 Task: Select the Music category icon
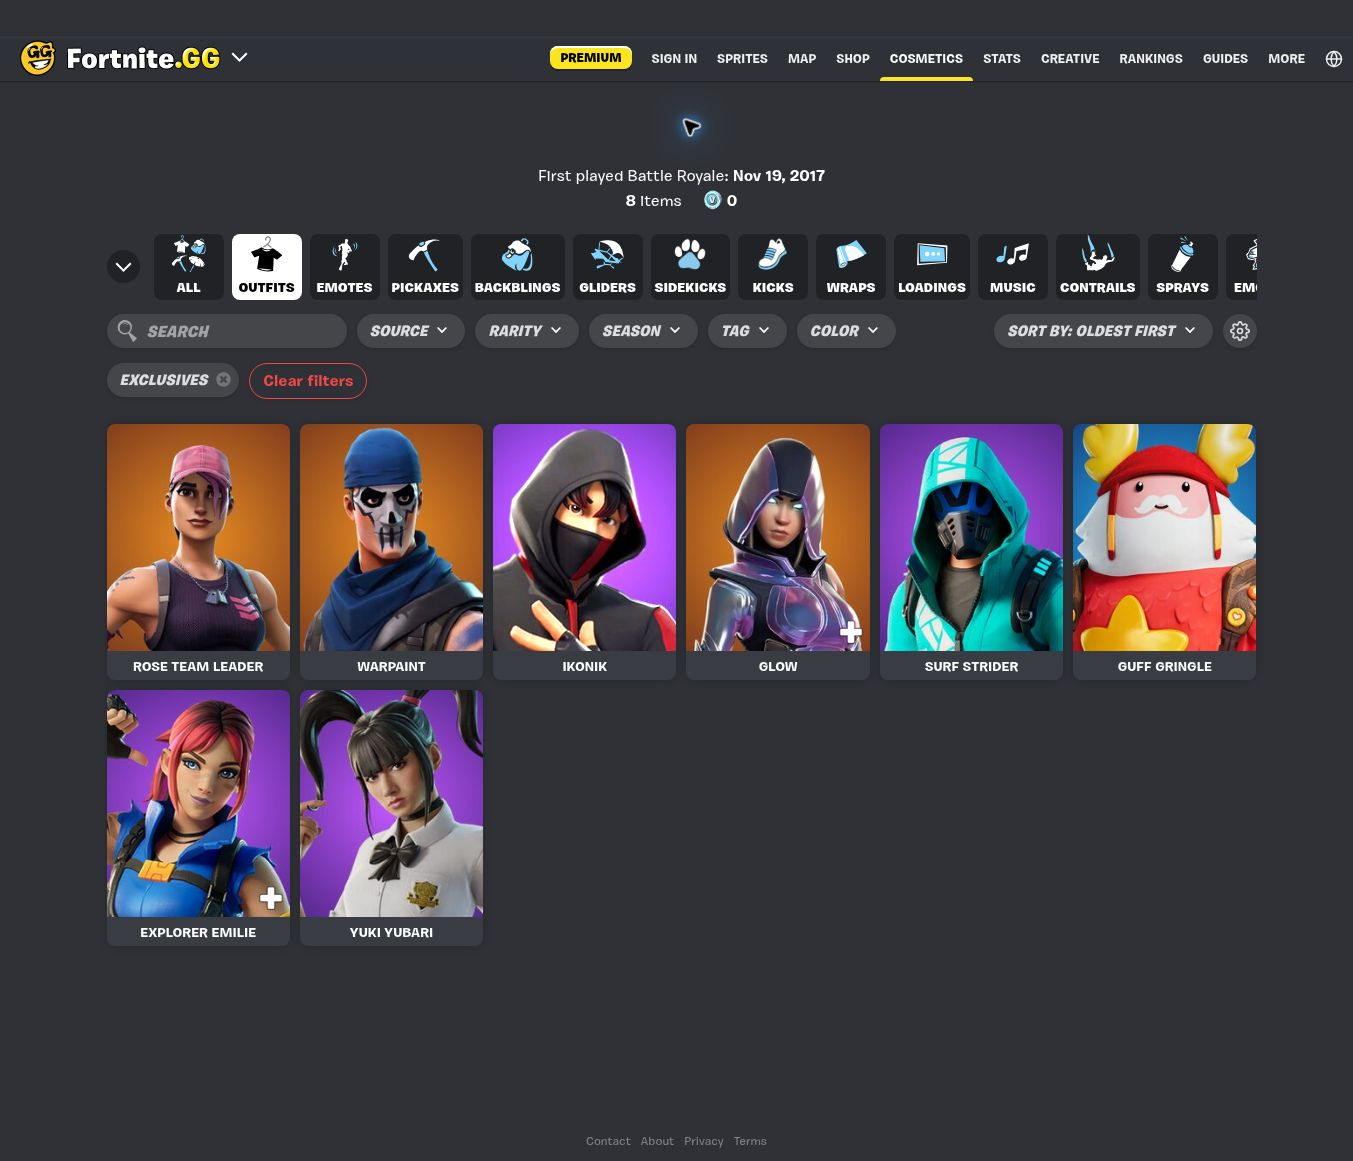coord(1013,266)
